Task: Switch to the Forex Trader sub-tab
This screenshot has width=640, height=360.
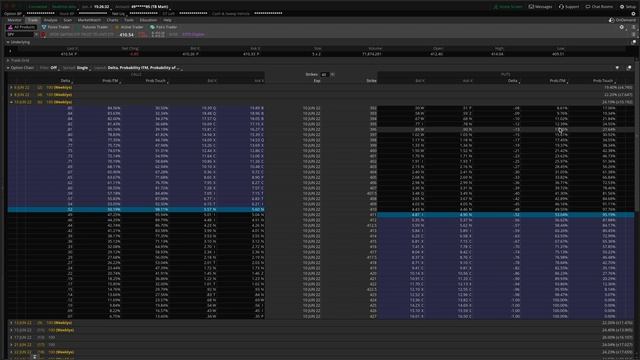Action: [56, 27]
